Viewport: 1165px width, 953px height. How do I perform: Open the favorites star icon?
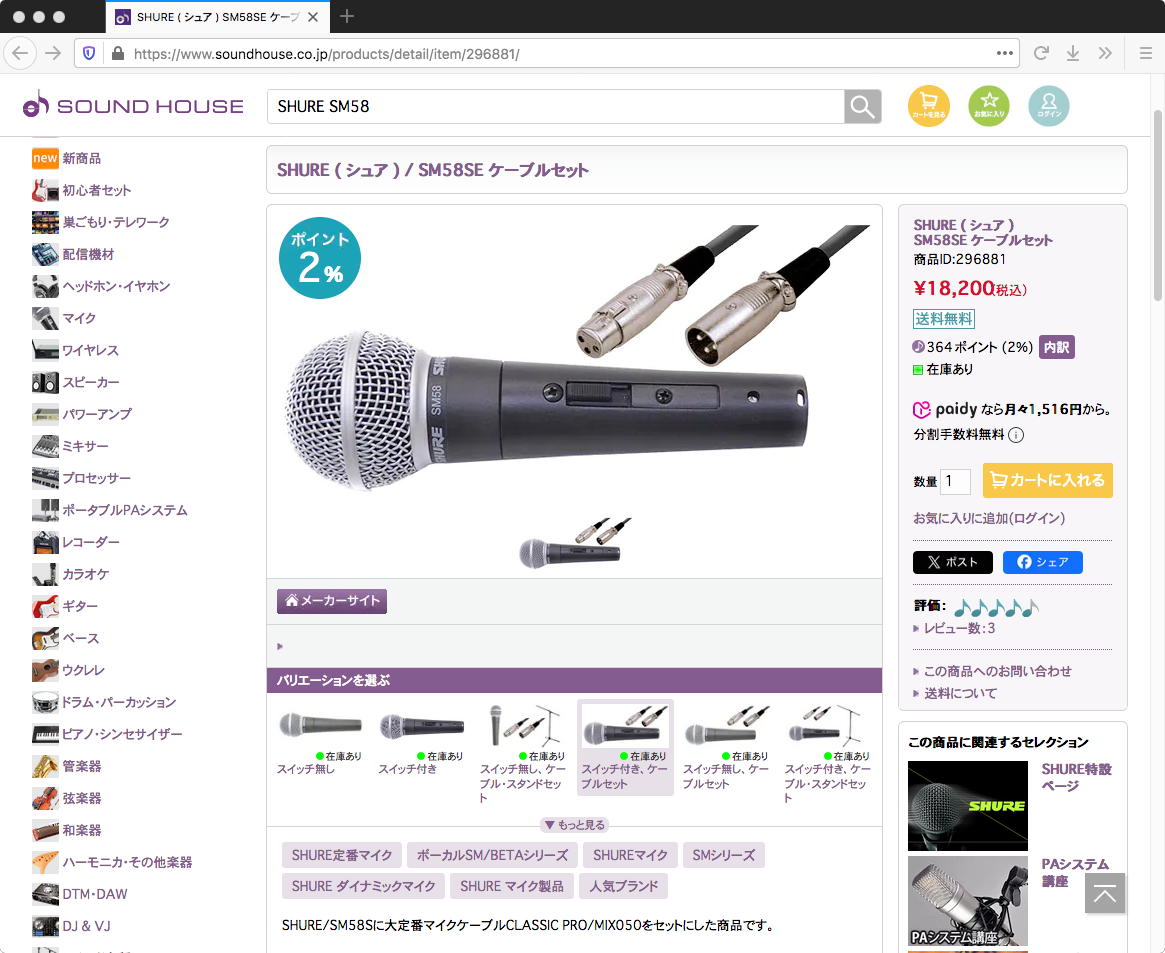(988, 106)
